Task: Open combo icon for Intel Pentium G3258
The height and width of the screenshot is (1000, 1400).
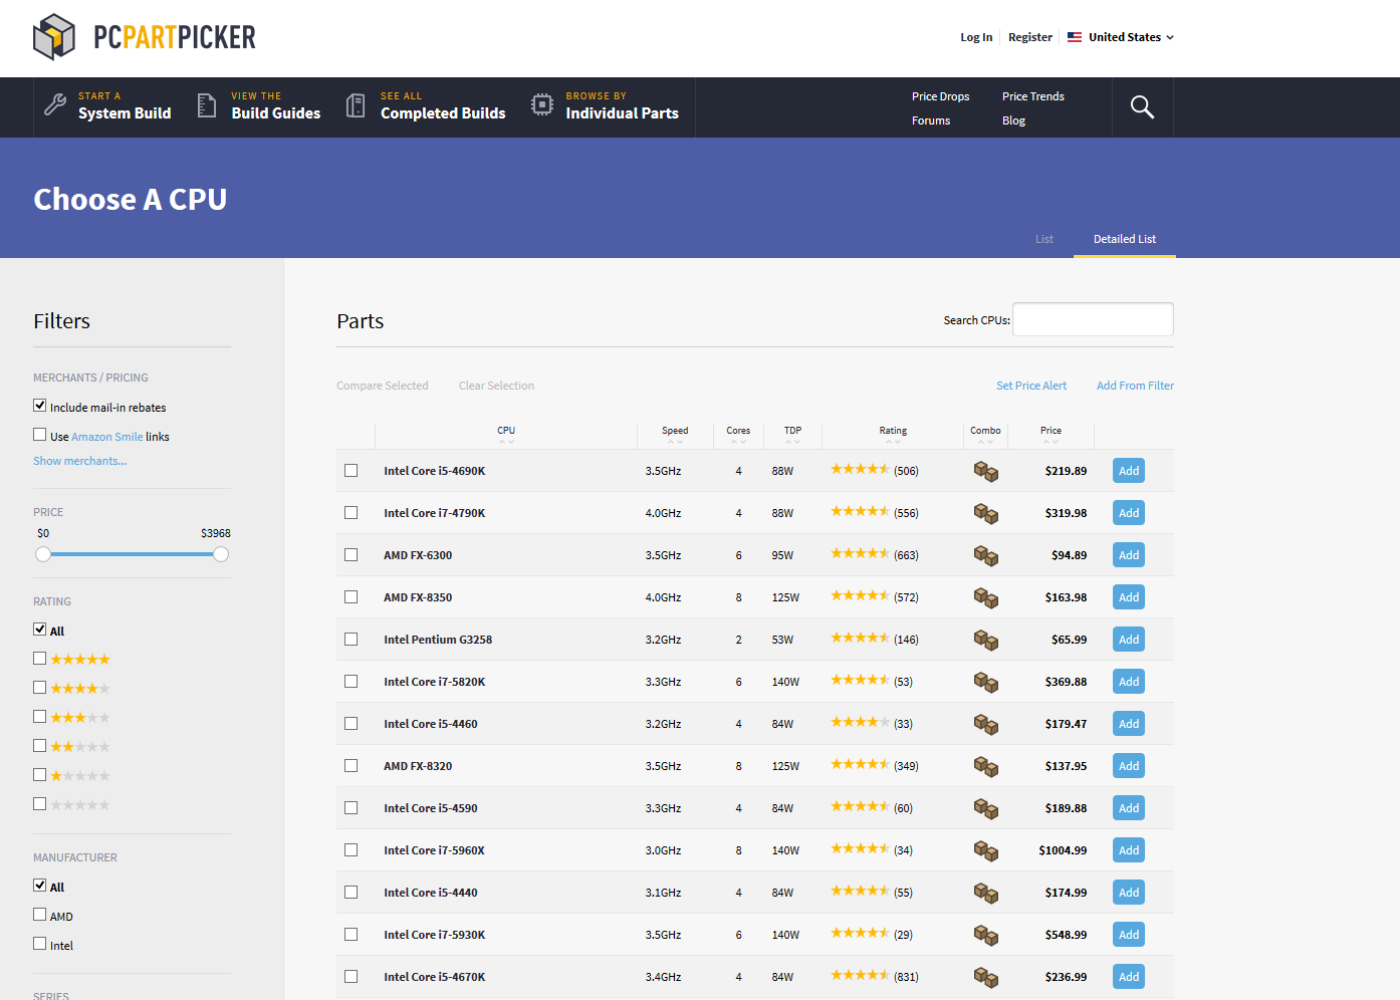Action: coord(986,639)
